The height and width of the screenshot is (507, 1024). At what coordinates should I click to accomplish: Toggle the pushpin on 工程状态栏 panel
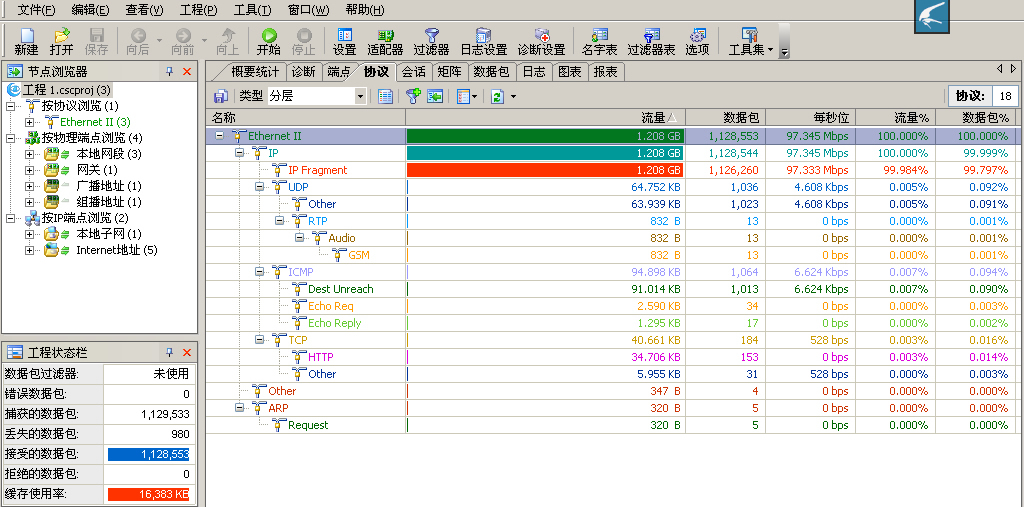(169, 352)
